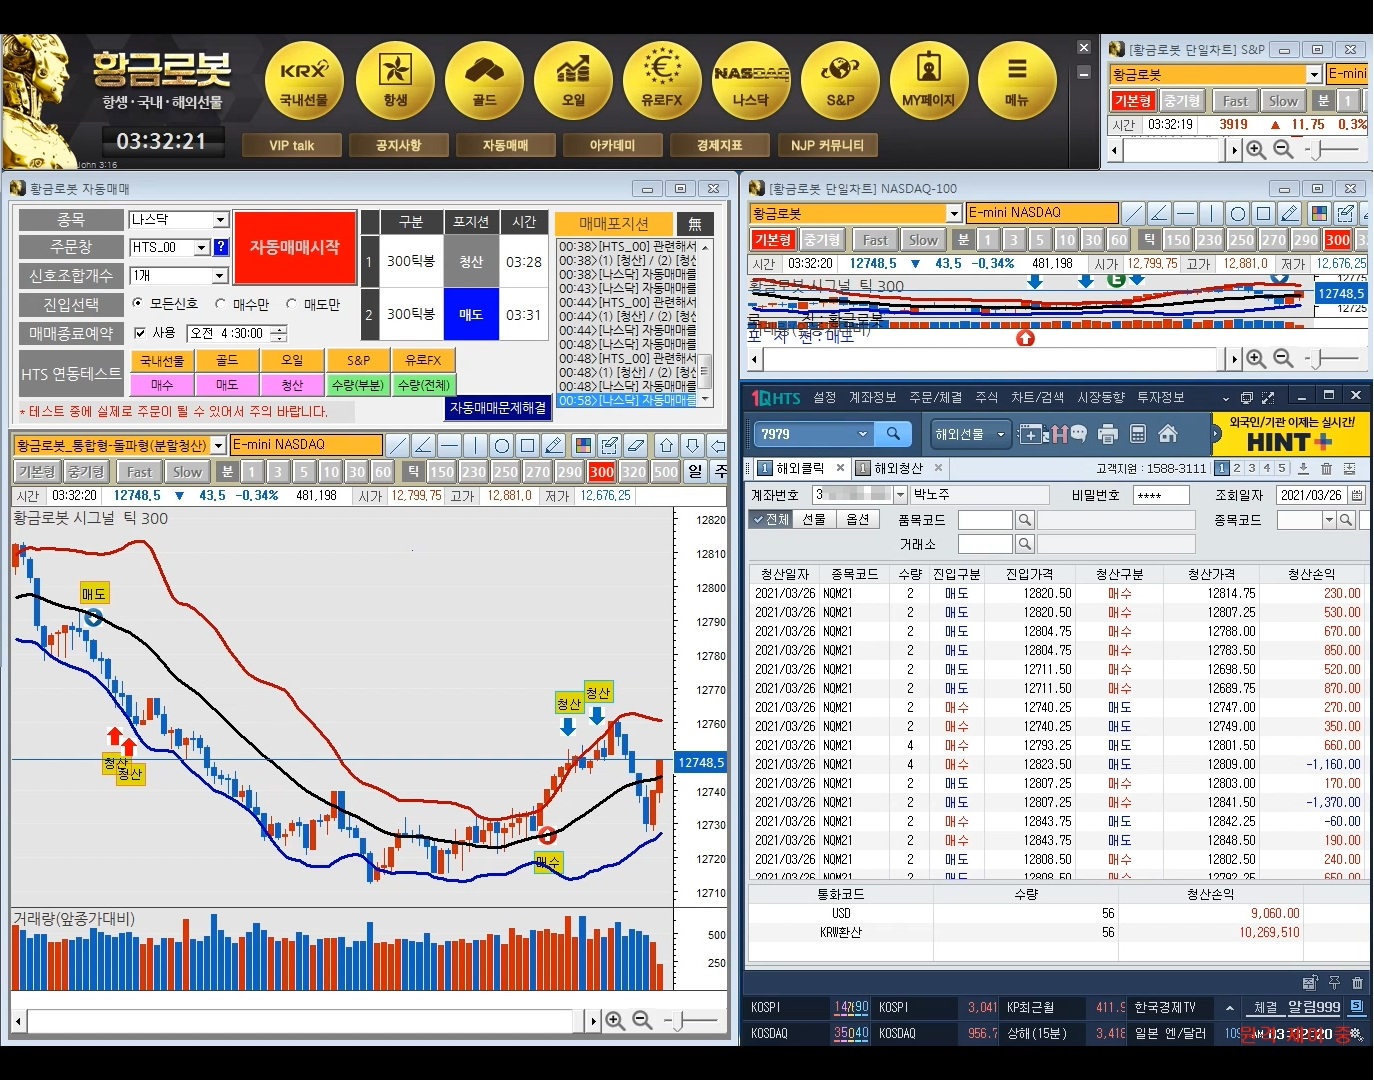Toggle the 기본형 mode in NASDAQ-100 chart window
Viewport: 1374px width, 1080px height.
[773, 240]
